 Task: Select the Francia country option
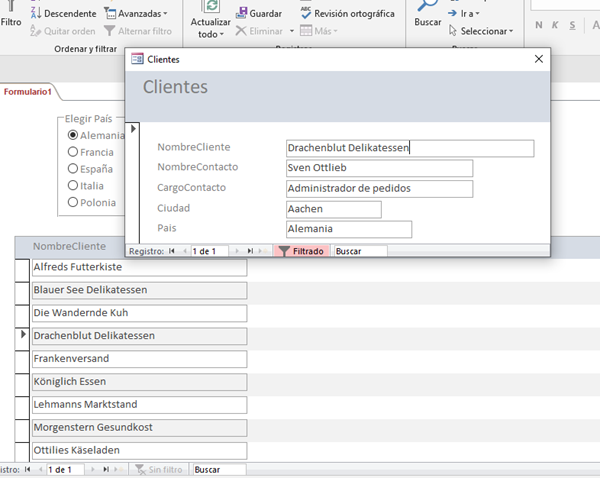click(x=72, y=152)
